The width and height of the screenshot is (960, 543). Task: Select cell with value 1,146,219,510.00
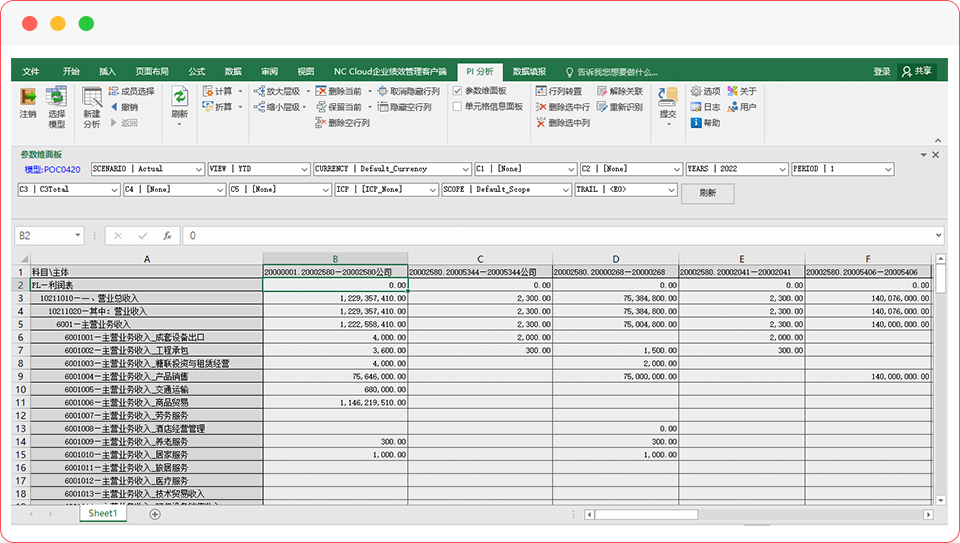click(335, 403)
